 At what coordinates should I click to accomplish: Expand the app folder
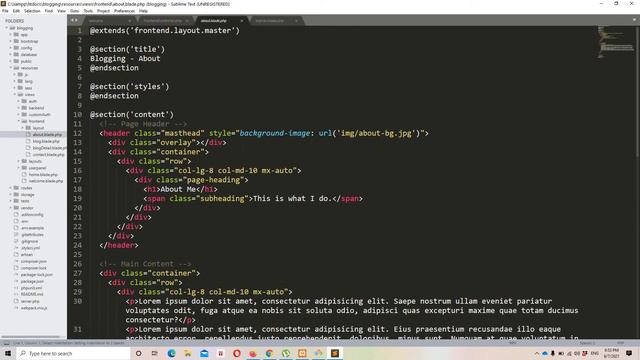(11, 35)
